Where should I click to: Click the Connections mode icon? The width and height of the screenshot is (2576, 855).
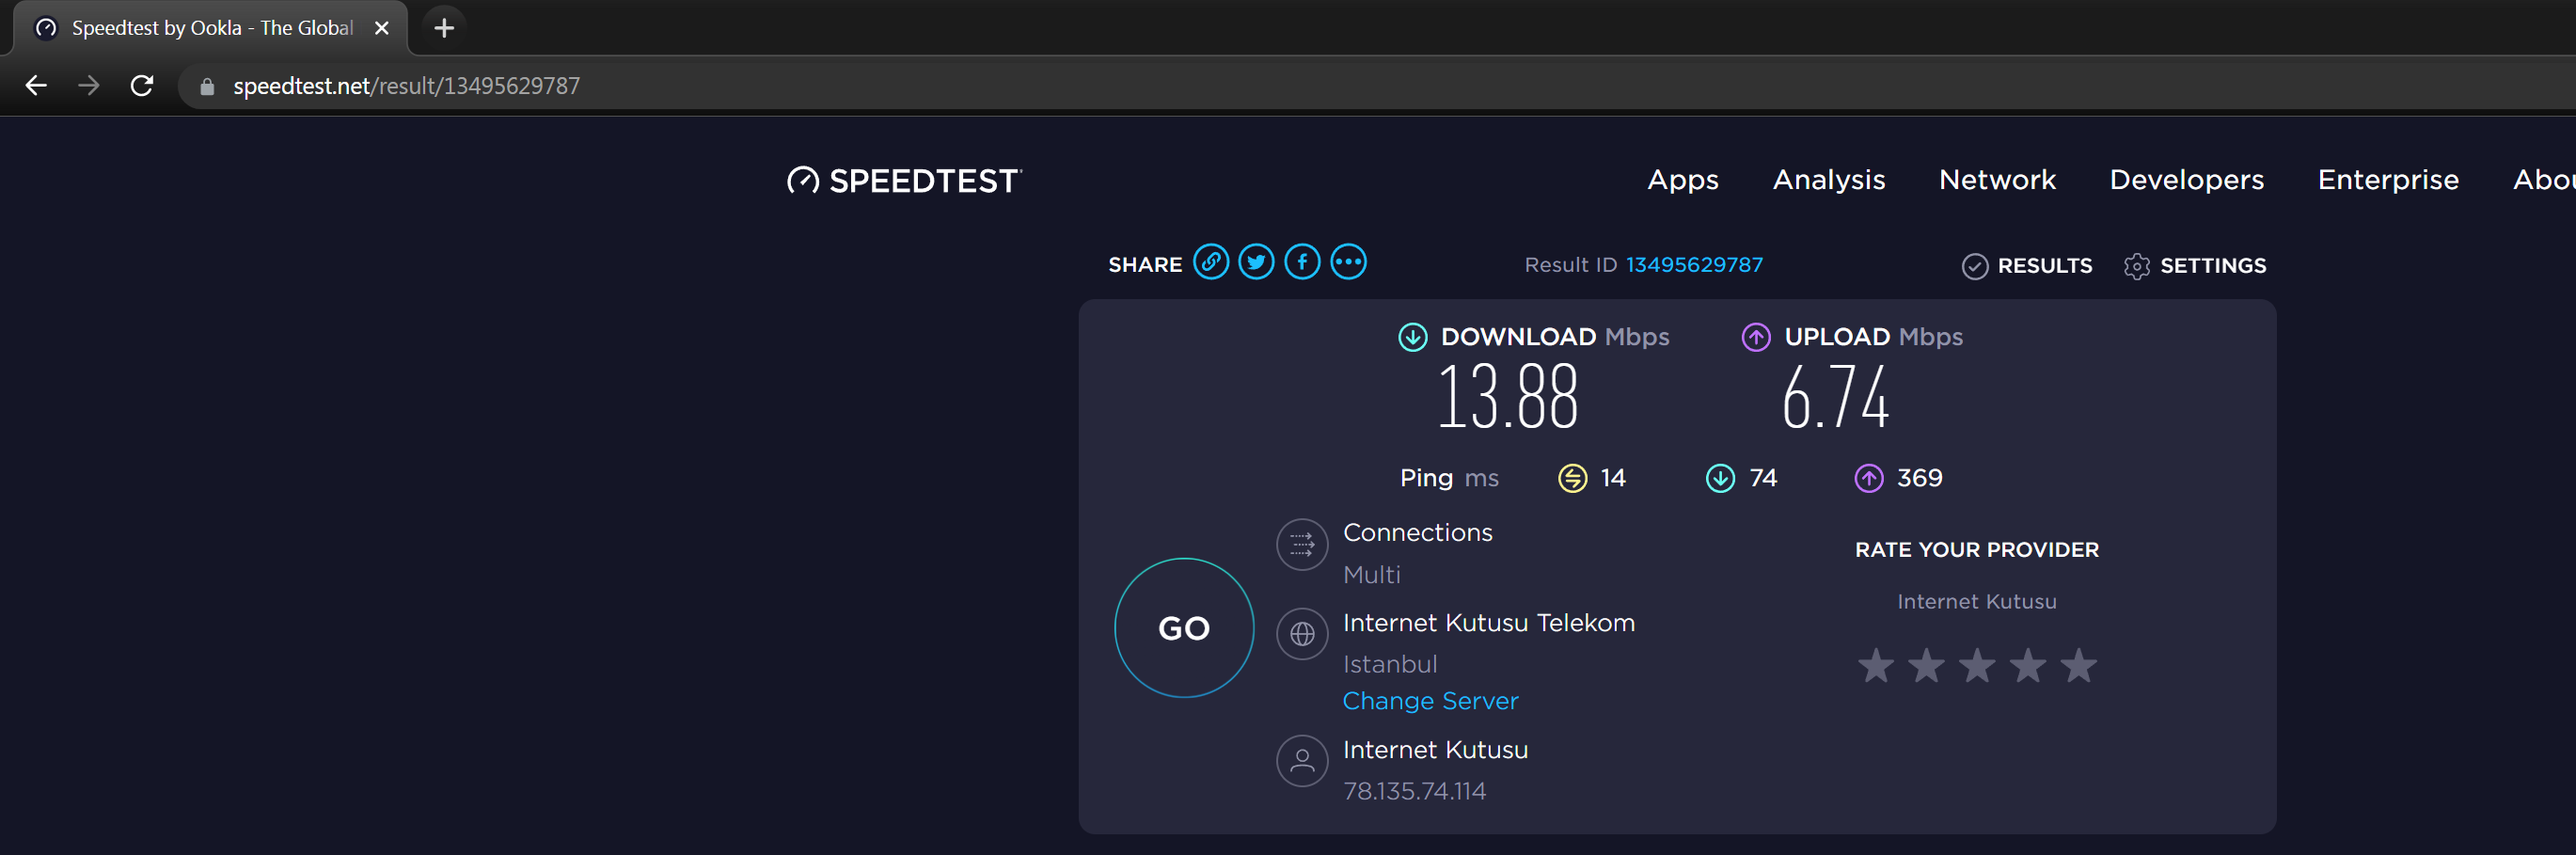pos(1302,545)
